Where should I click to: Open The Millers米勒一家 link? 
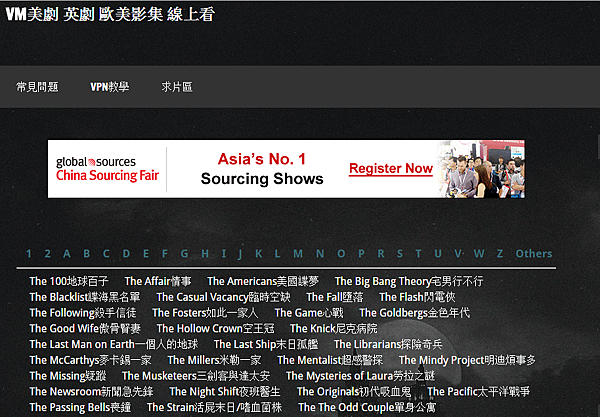(214, 360)
